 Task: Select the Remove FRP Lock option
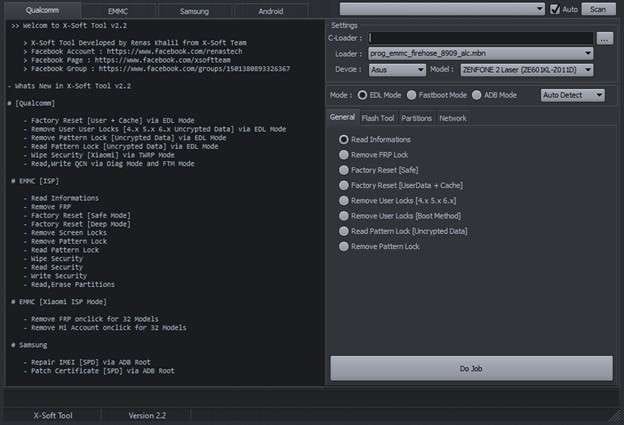pyautogui.click(x=373, y=155)
